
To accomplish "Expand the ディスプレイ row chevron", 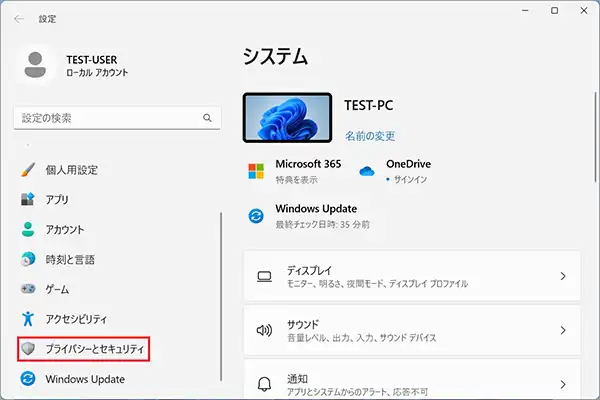I will 563,276.
